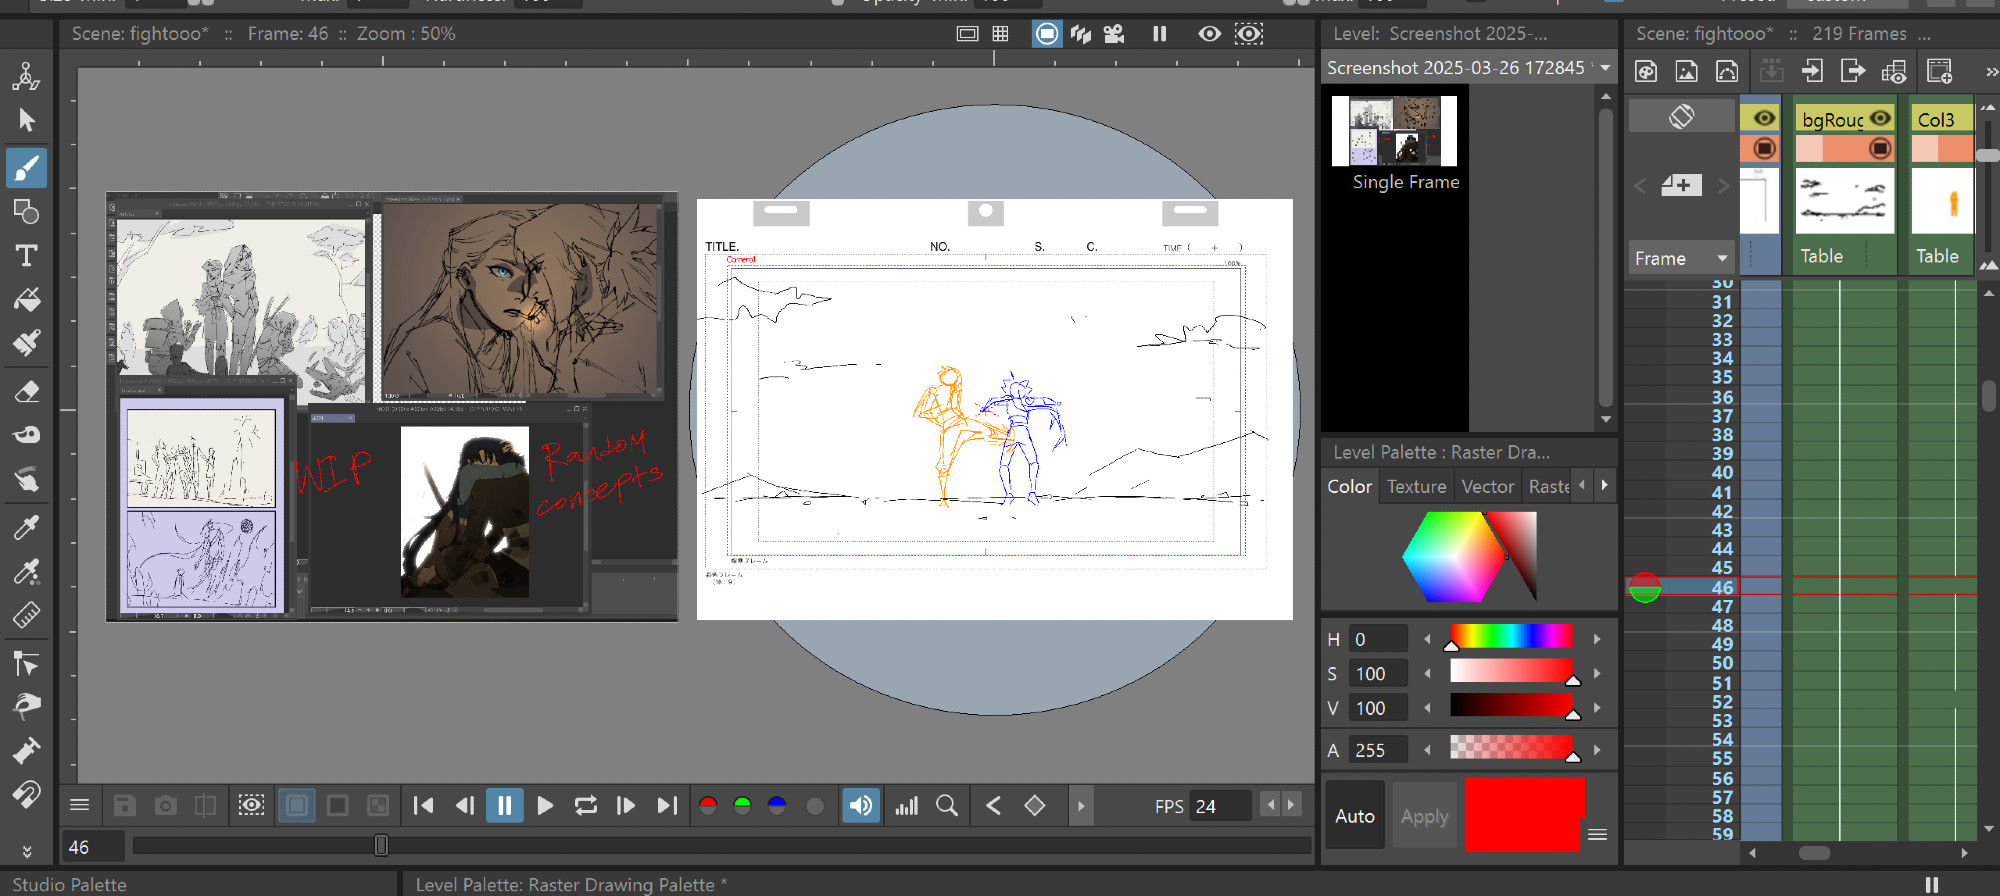Open the level name dropdown in Level Strip

click(x=1605, y=68)
